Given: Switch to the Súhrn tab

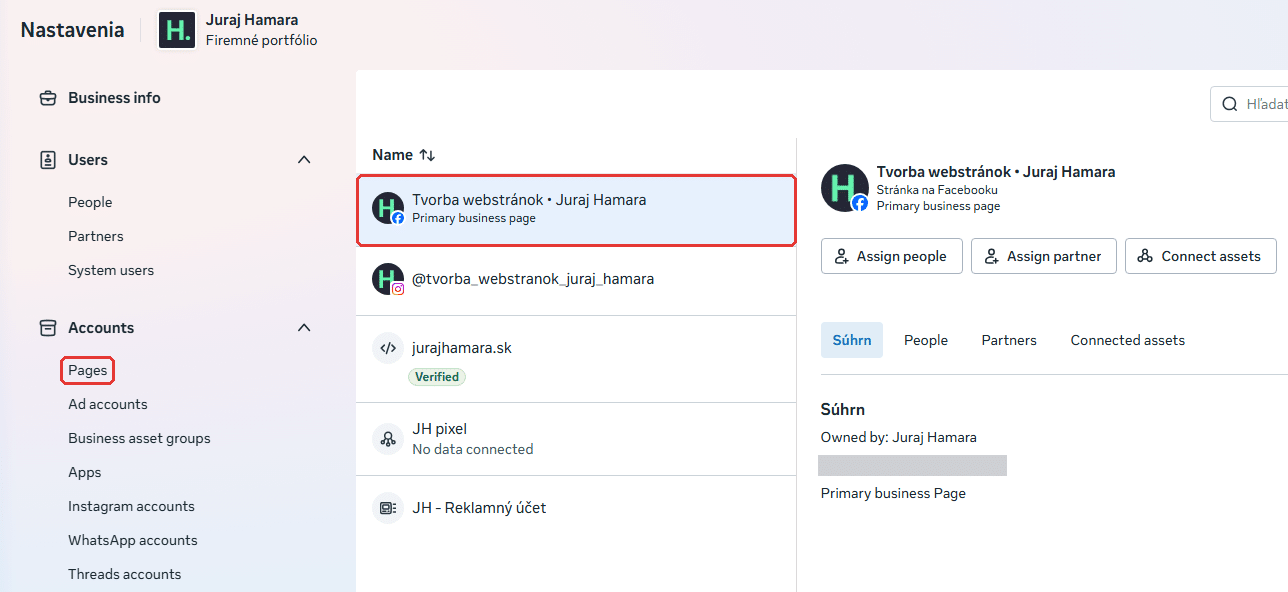Looking at the screenshot, I should click(852, 340).
